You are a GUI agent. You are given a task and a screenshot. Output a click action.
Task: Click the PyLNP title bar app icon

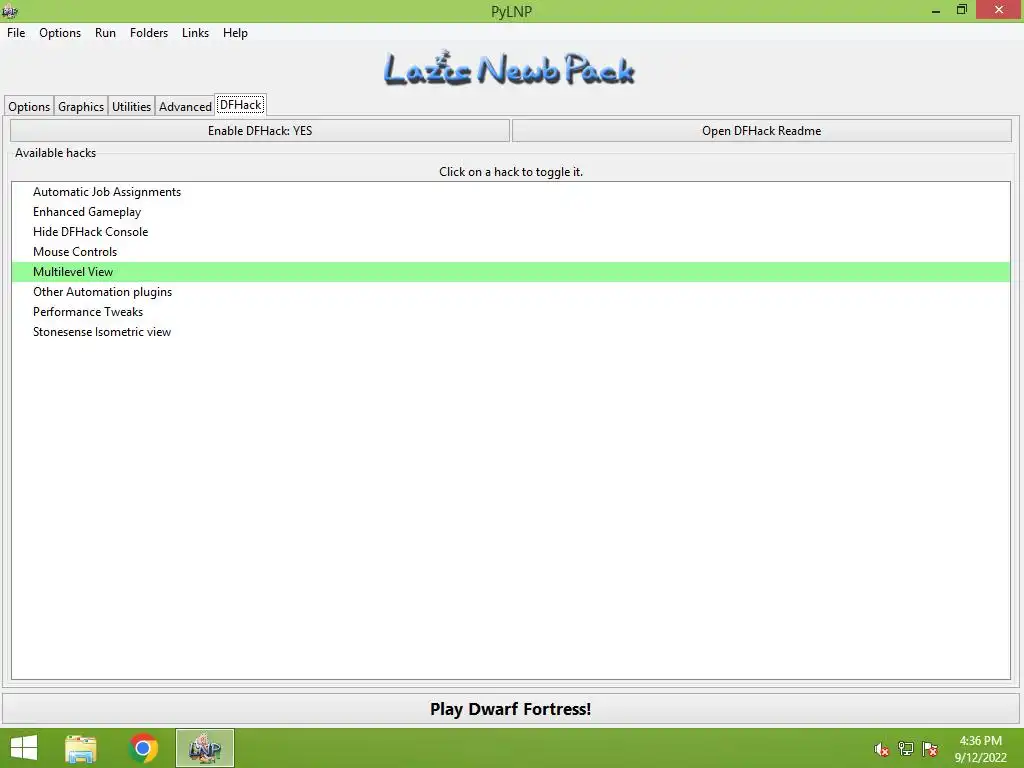(10, 11)
